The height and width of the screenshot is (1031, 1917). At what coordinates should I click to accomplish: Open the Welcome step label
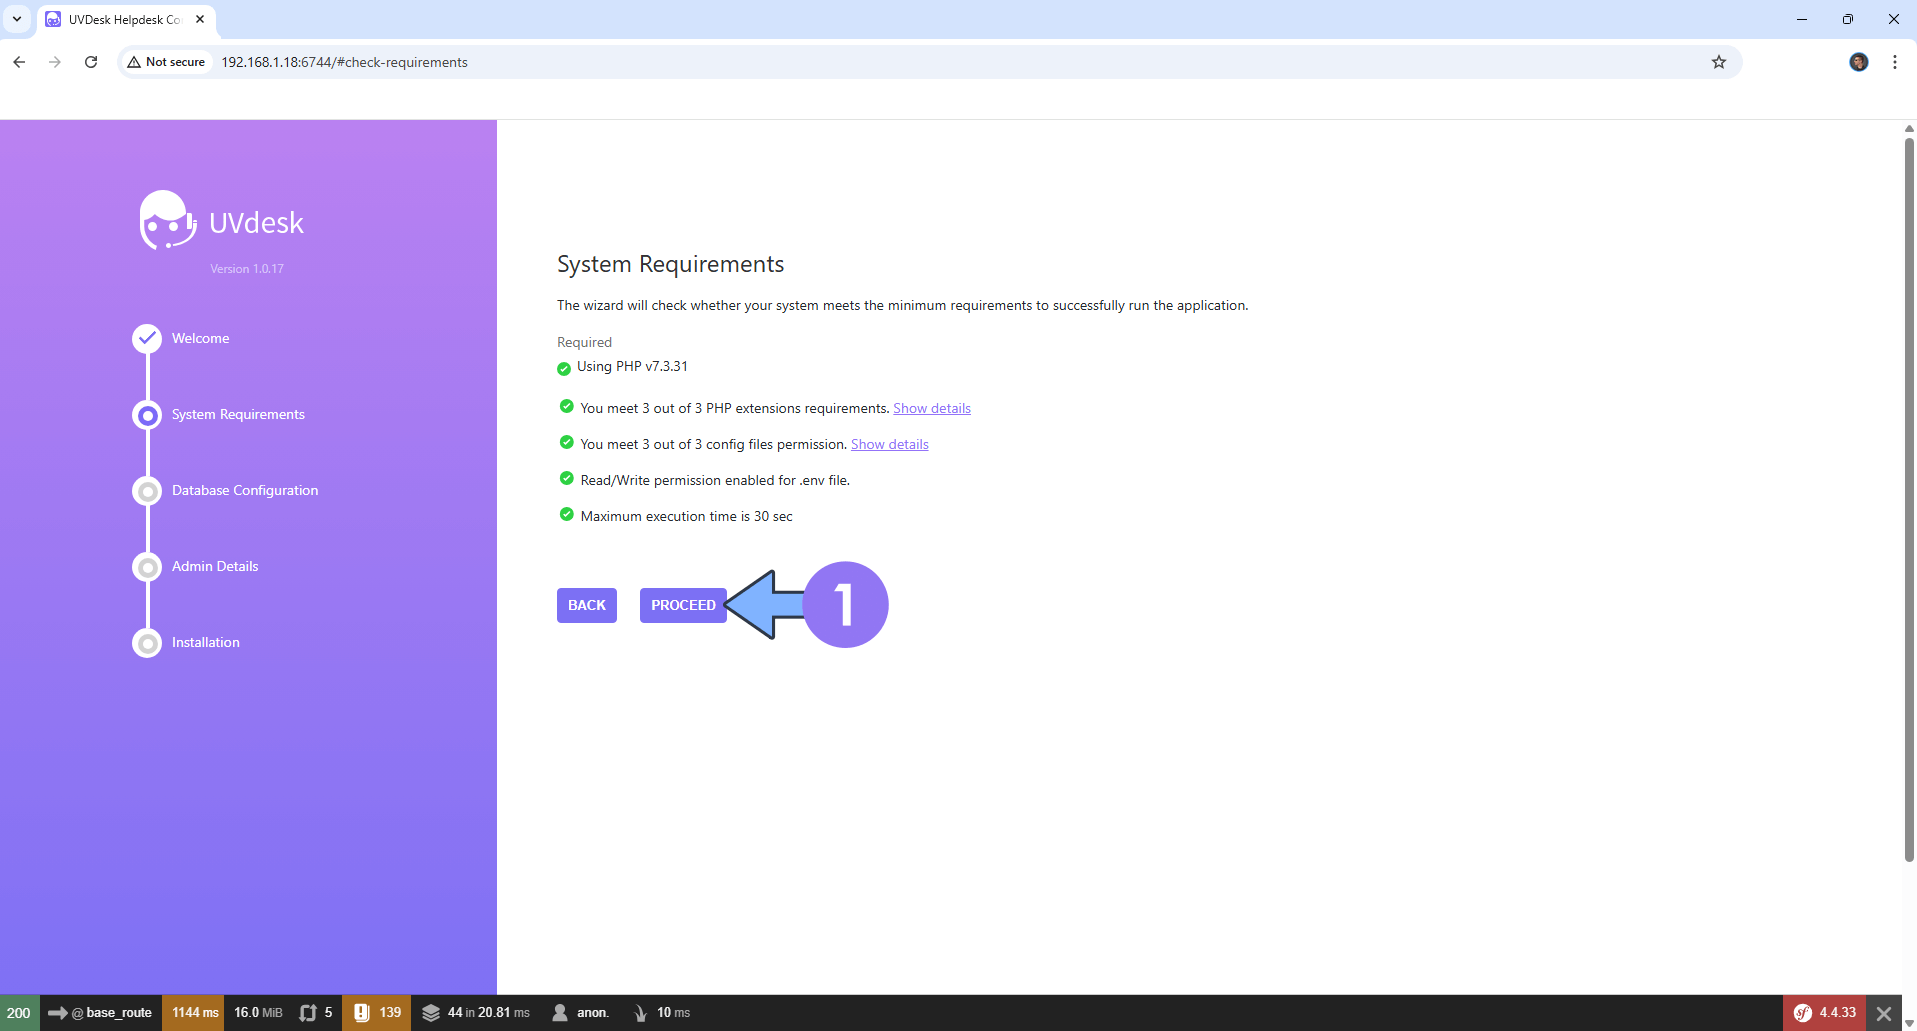200,338
